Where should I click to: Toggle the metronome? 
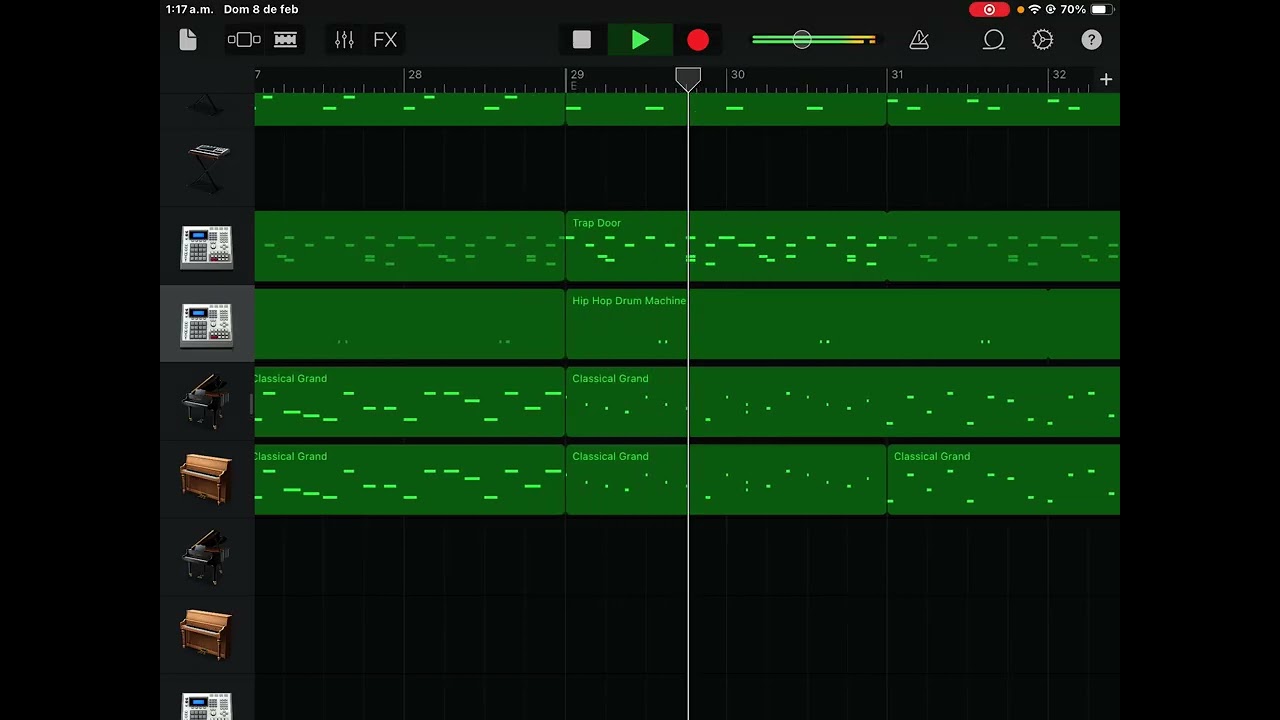(x=919, y=40)
